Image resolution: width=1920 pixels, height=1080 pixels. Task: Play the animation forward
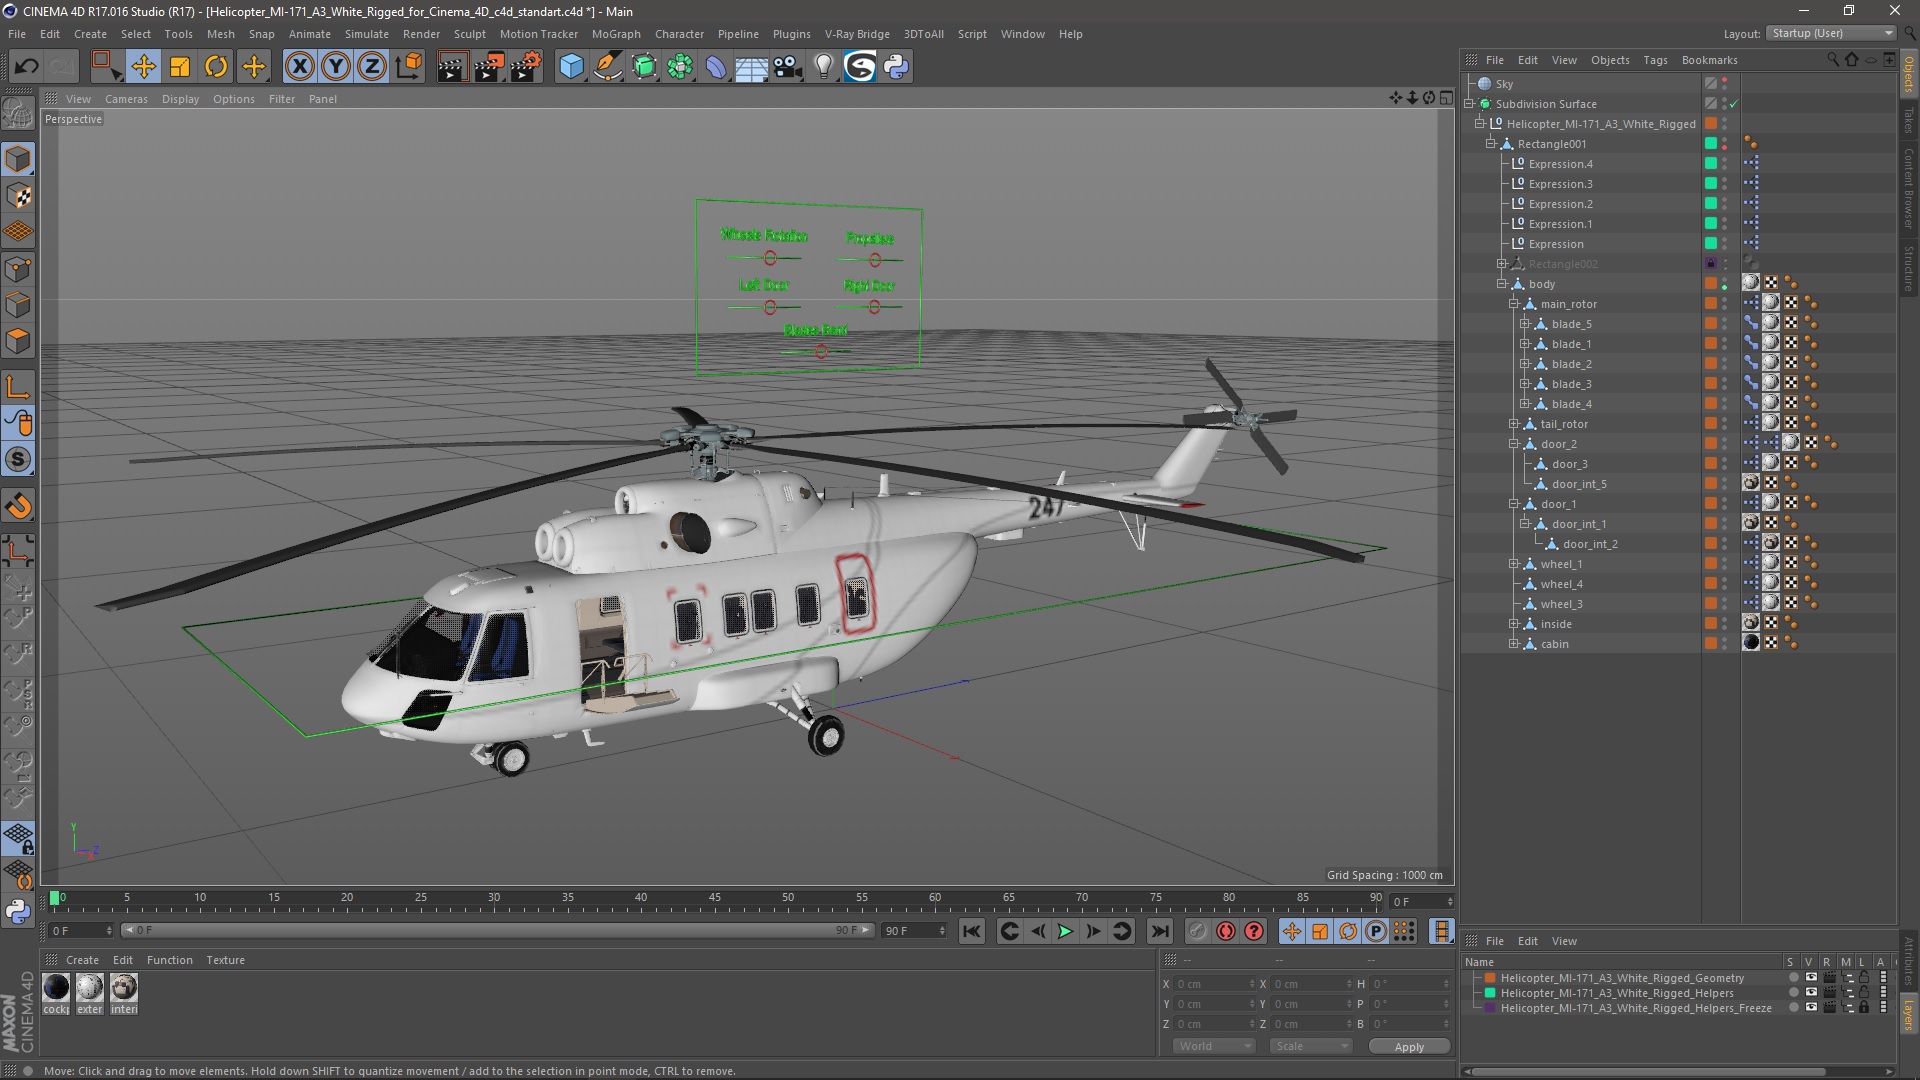[x=1065, y=932]
